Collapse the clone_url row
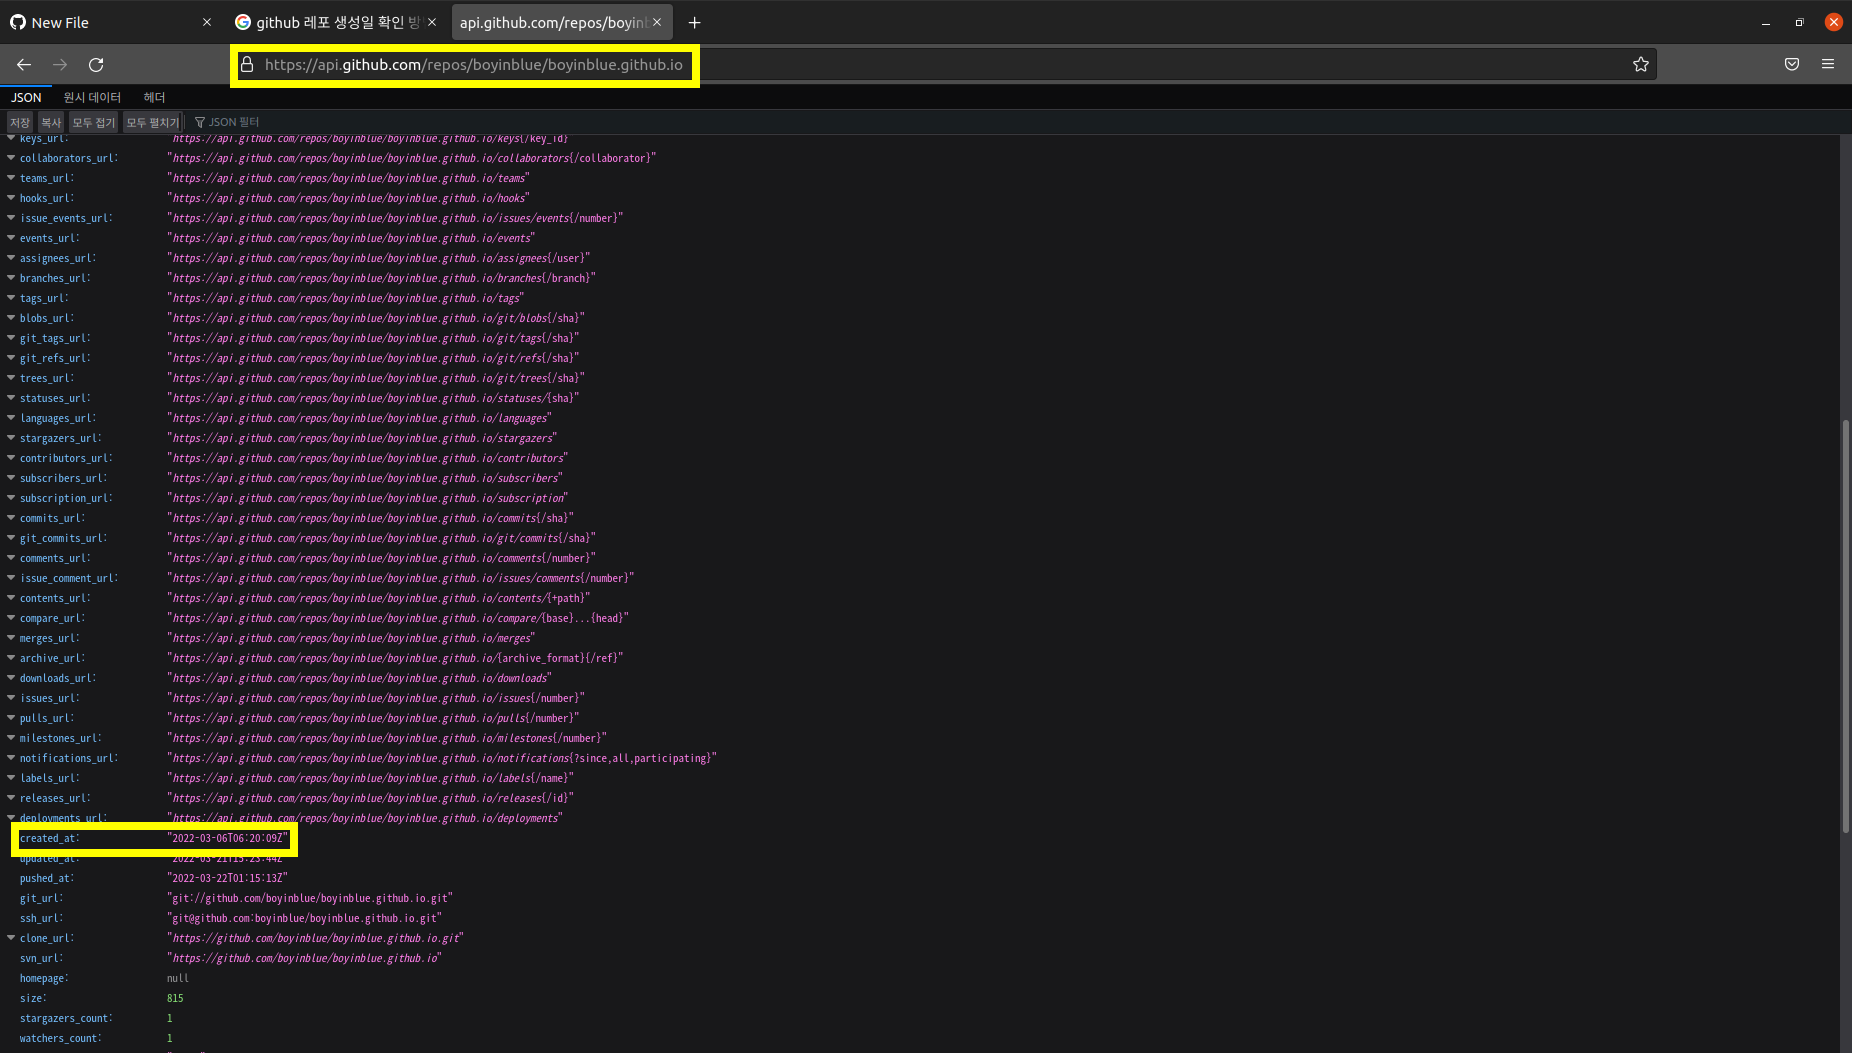This screenshot has height=1053, width=1852. pyautogui.click(x=11, y=938)
